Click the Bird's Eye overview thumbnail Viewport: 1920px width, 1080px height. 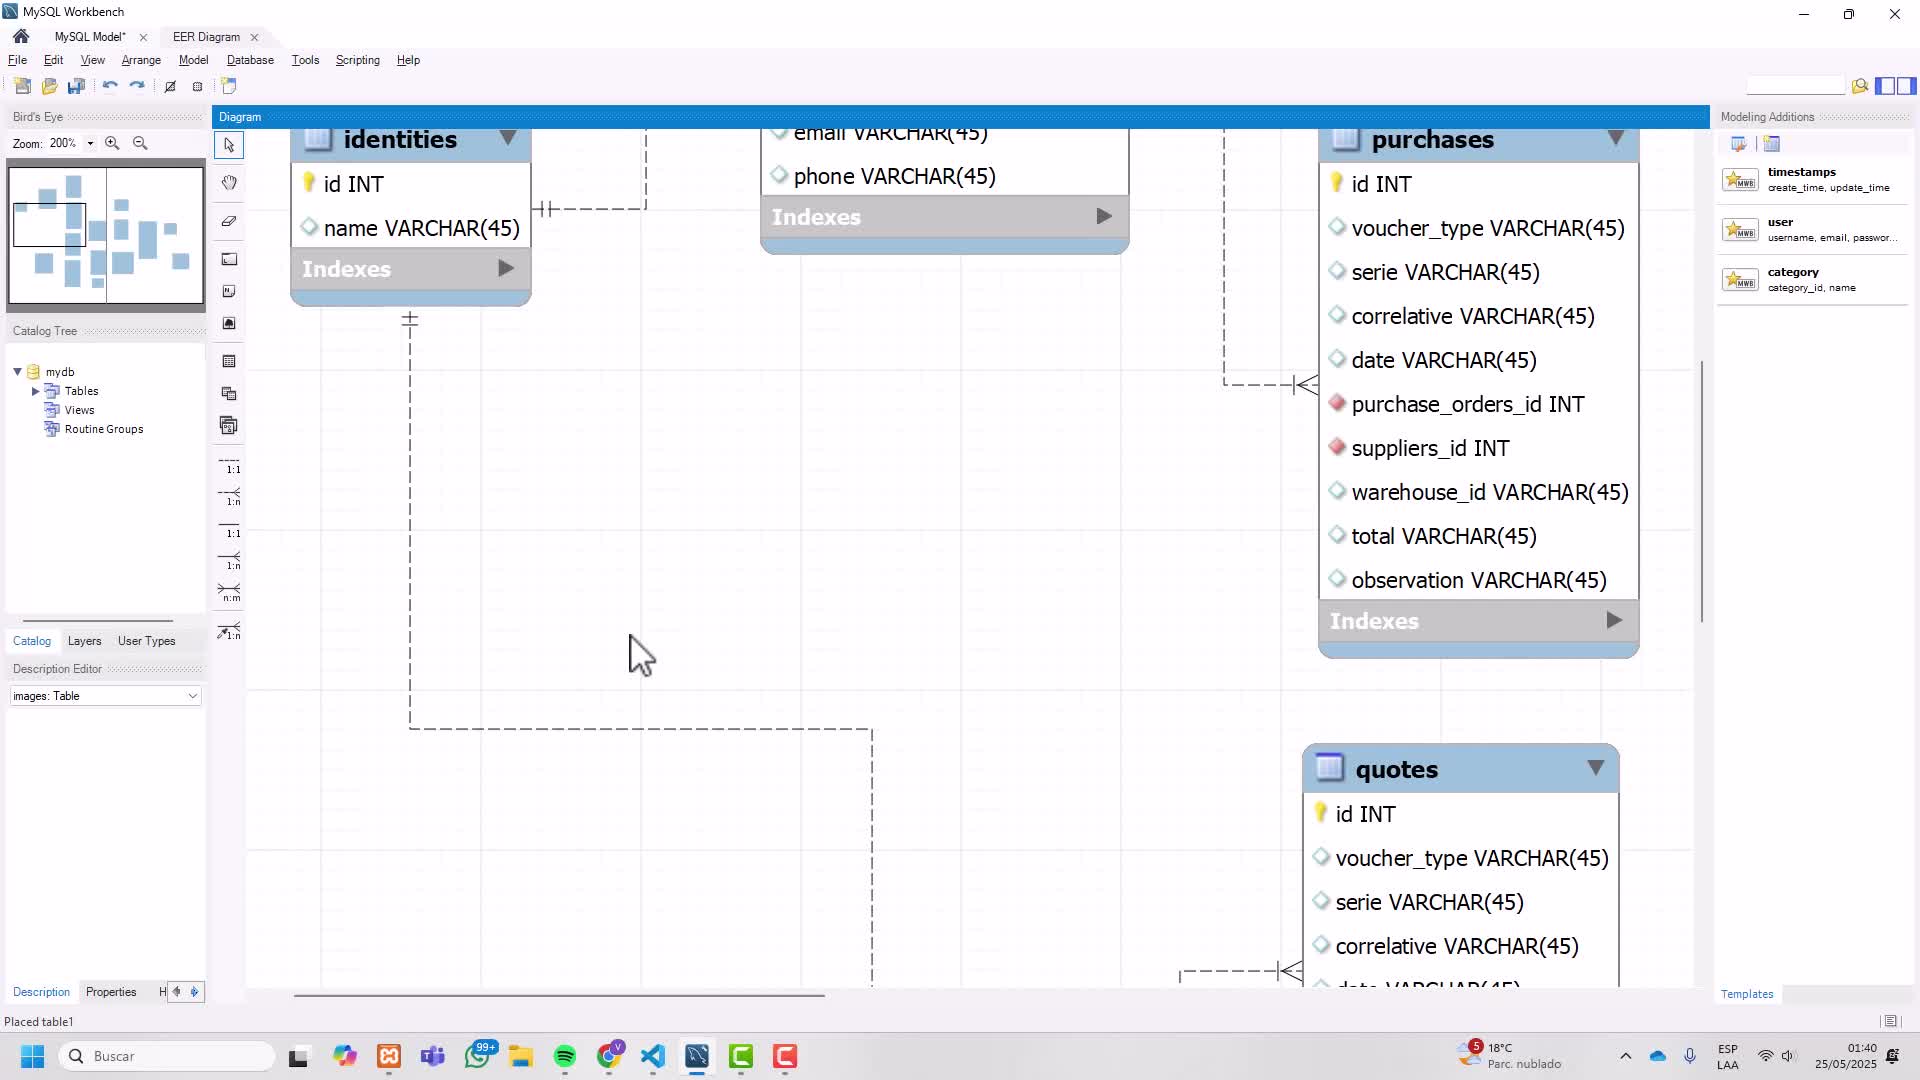106,235
